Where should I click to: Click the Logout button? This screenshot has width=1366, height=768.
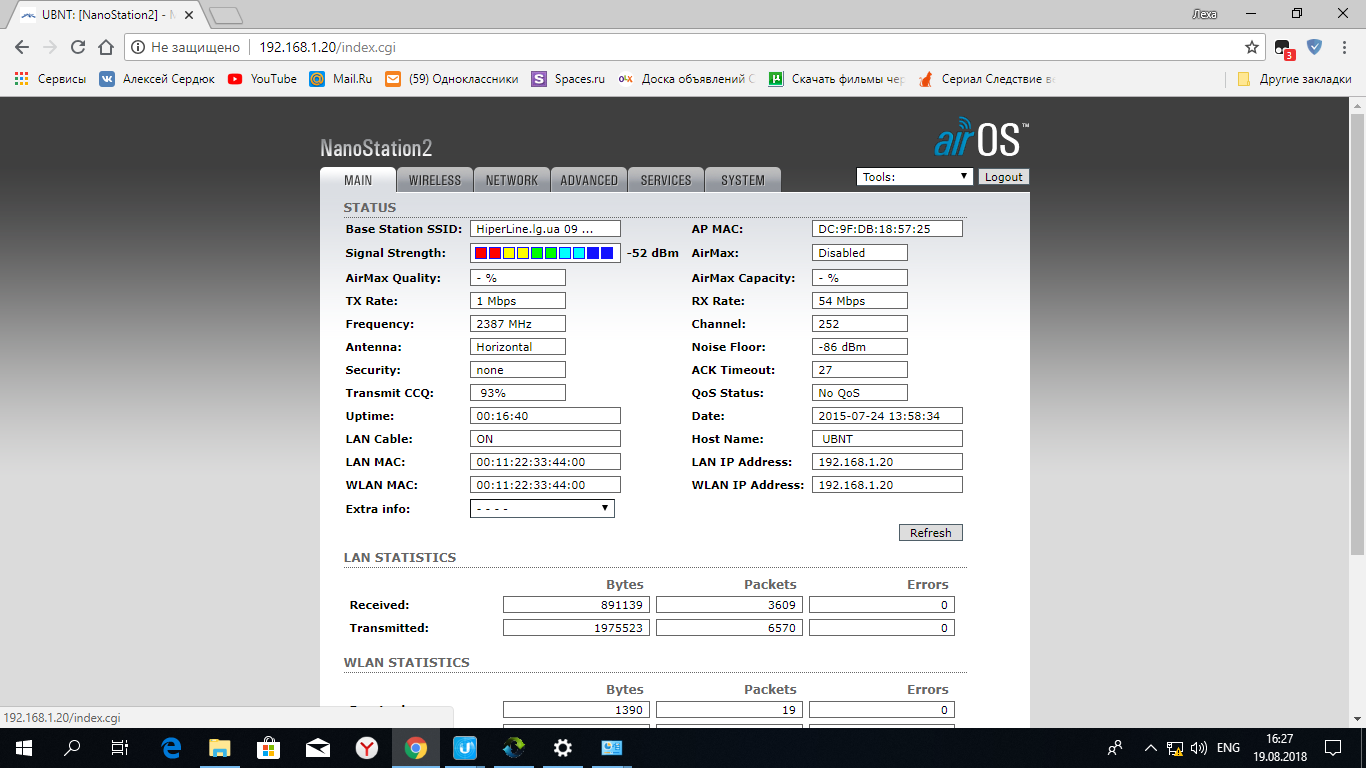1003,177
